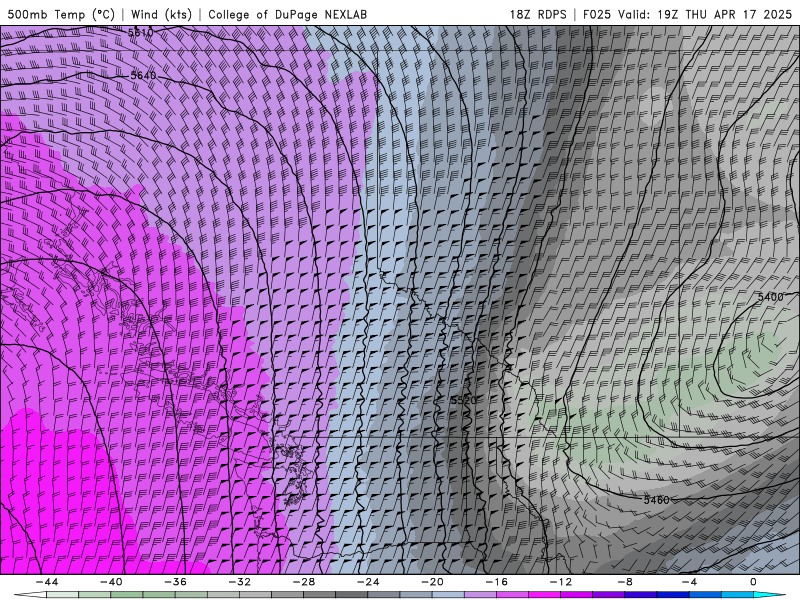Click the "Wind (kts)" header label
Image resolution: width=800 pixels, height=600 pixels.
(161, 14)
